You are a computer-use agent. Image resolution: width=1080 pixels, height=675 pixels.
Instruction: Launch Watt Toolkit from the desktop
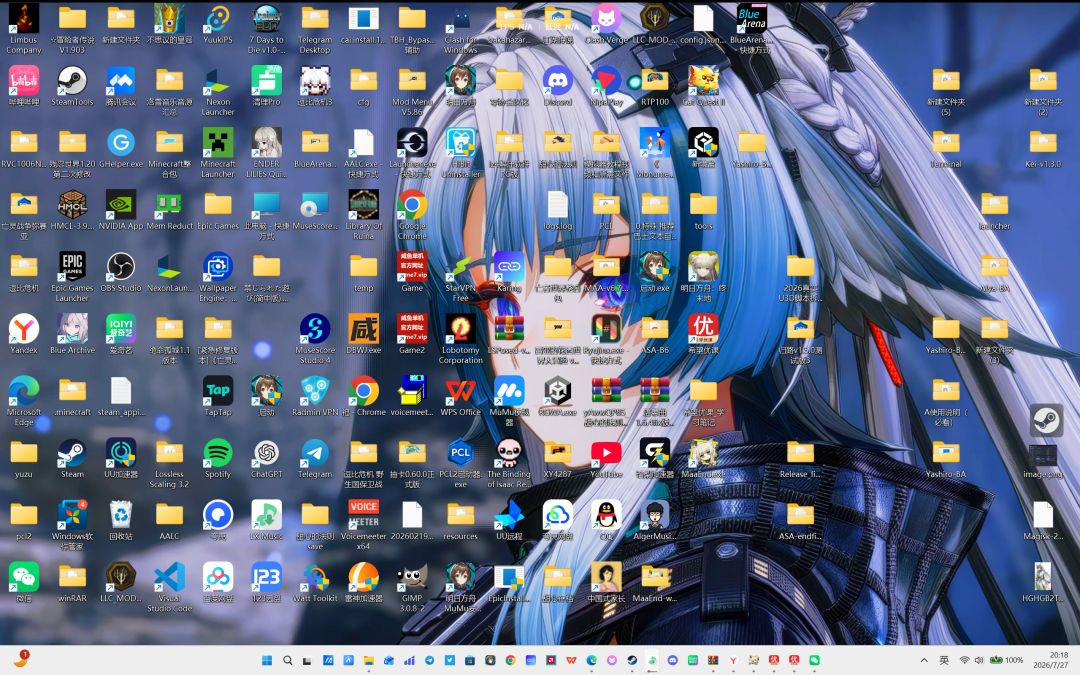(x=315, y=581)
